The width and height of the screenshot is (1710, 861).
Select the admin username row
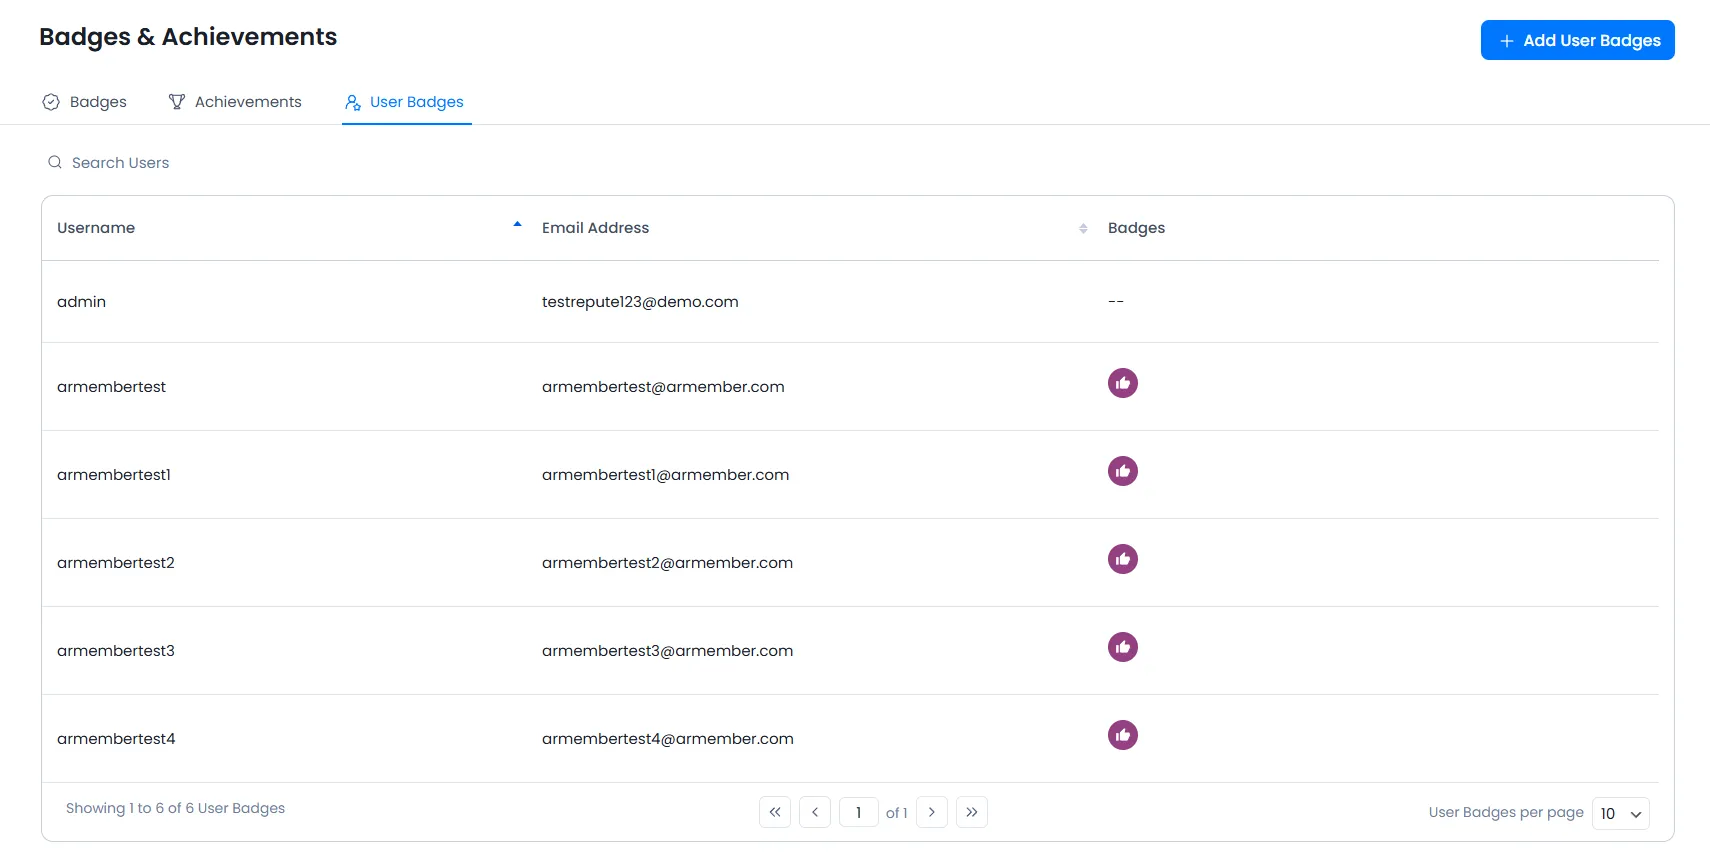coord(82,302)
